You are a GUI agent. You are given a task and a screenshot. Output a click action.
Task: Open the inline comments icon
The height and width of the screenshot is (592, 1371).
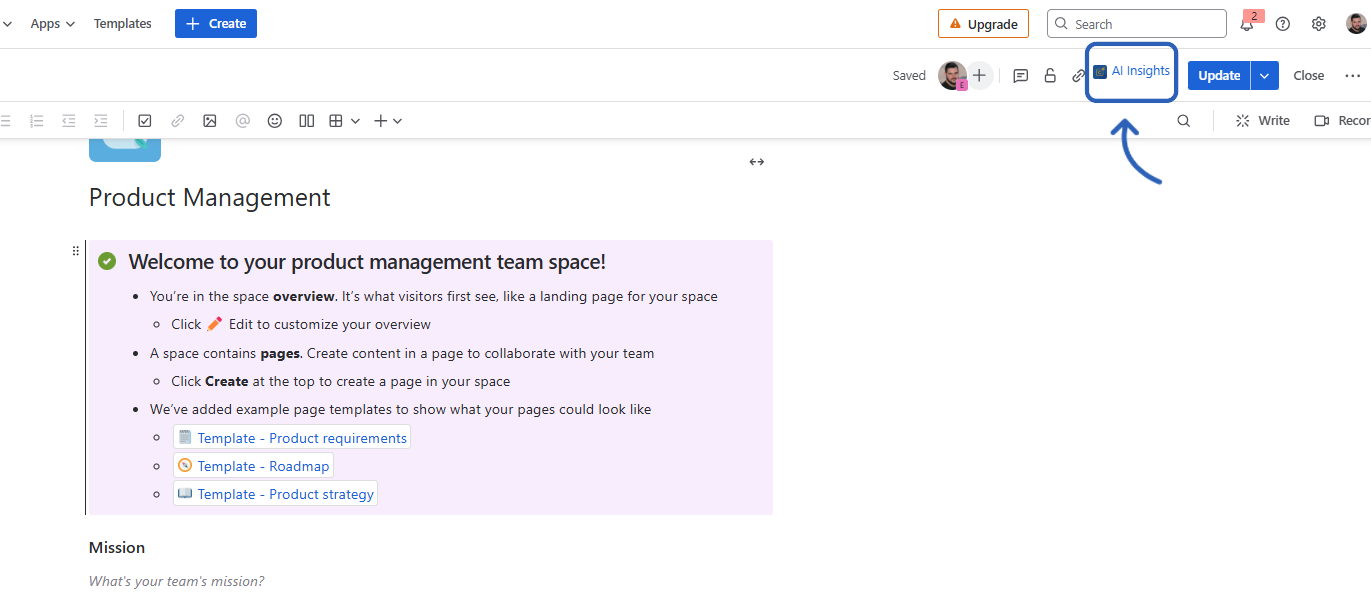(1020, 76)
